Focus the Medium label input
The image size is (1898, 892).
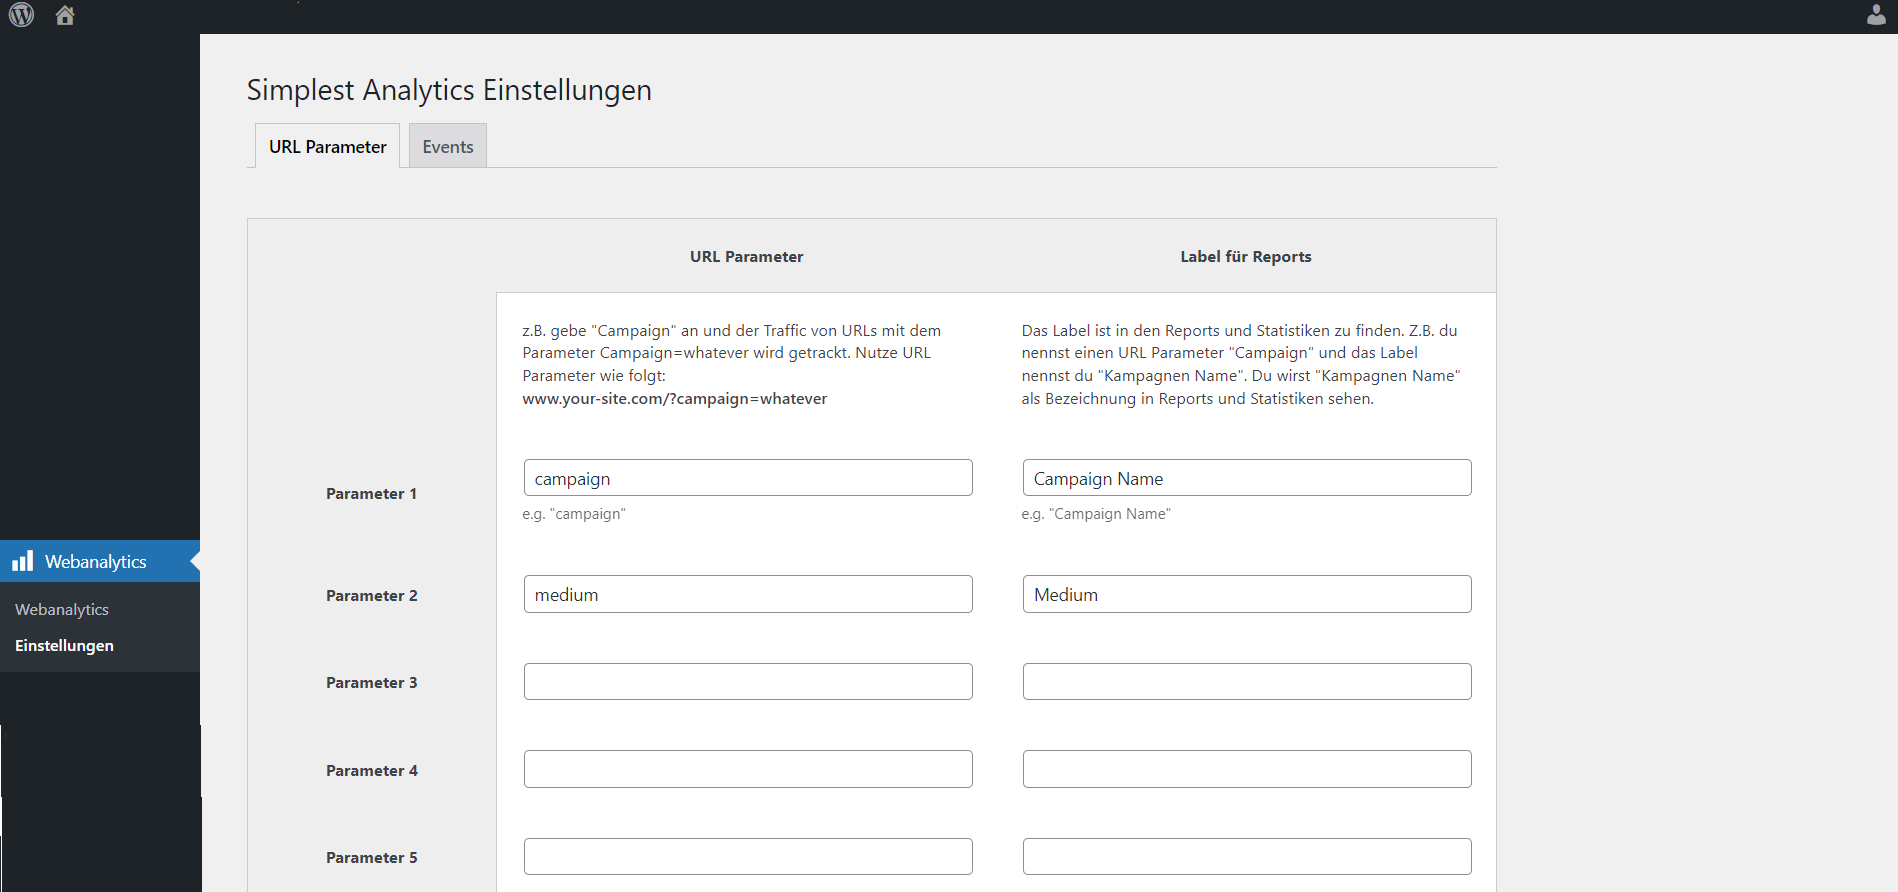pos(1247,594)
